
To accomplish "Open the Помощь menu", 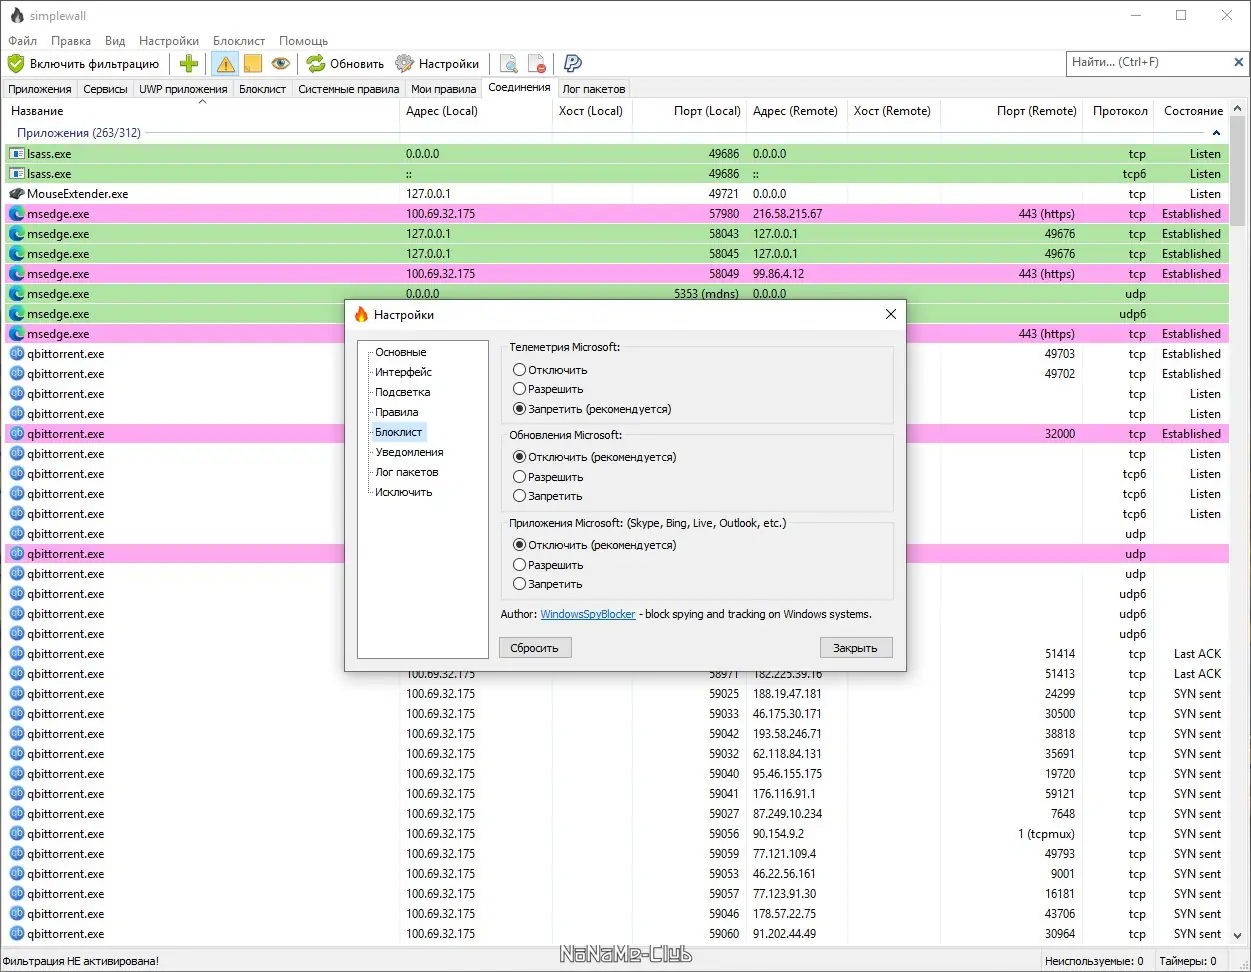I will pos(303,41).
